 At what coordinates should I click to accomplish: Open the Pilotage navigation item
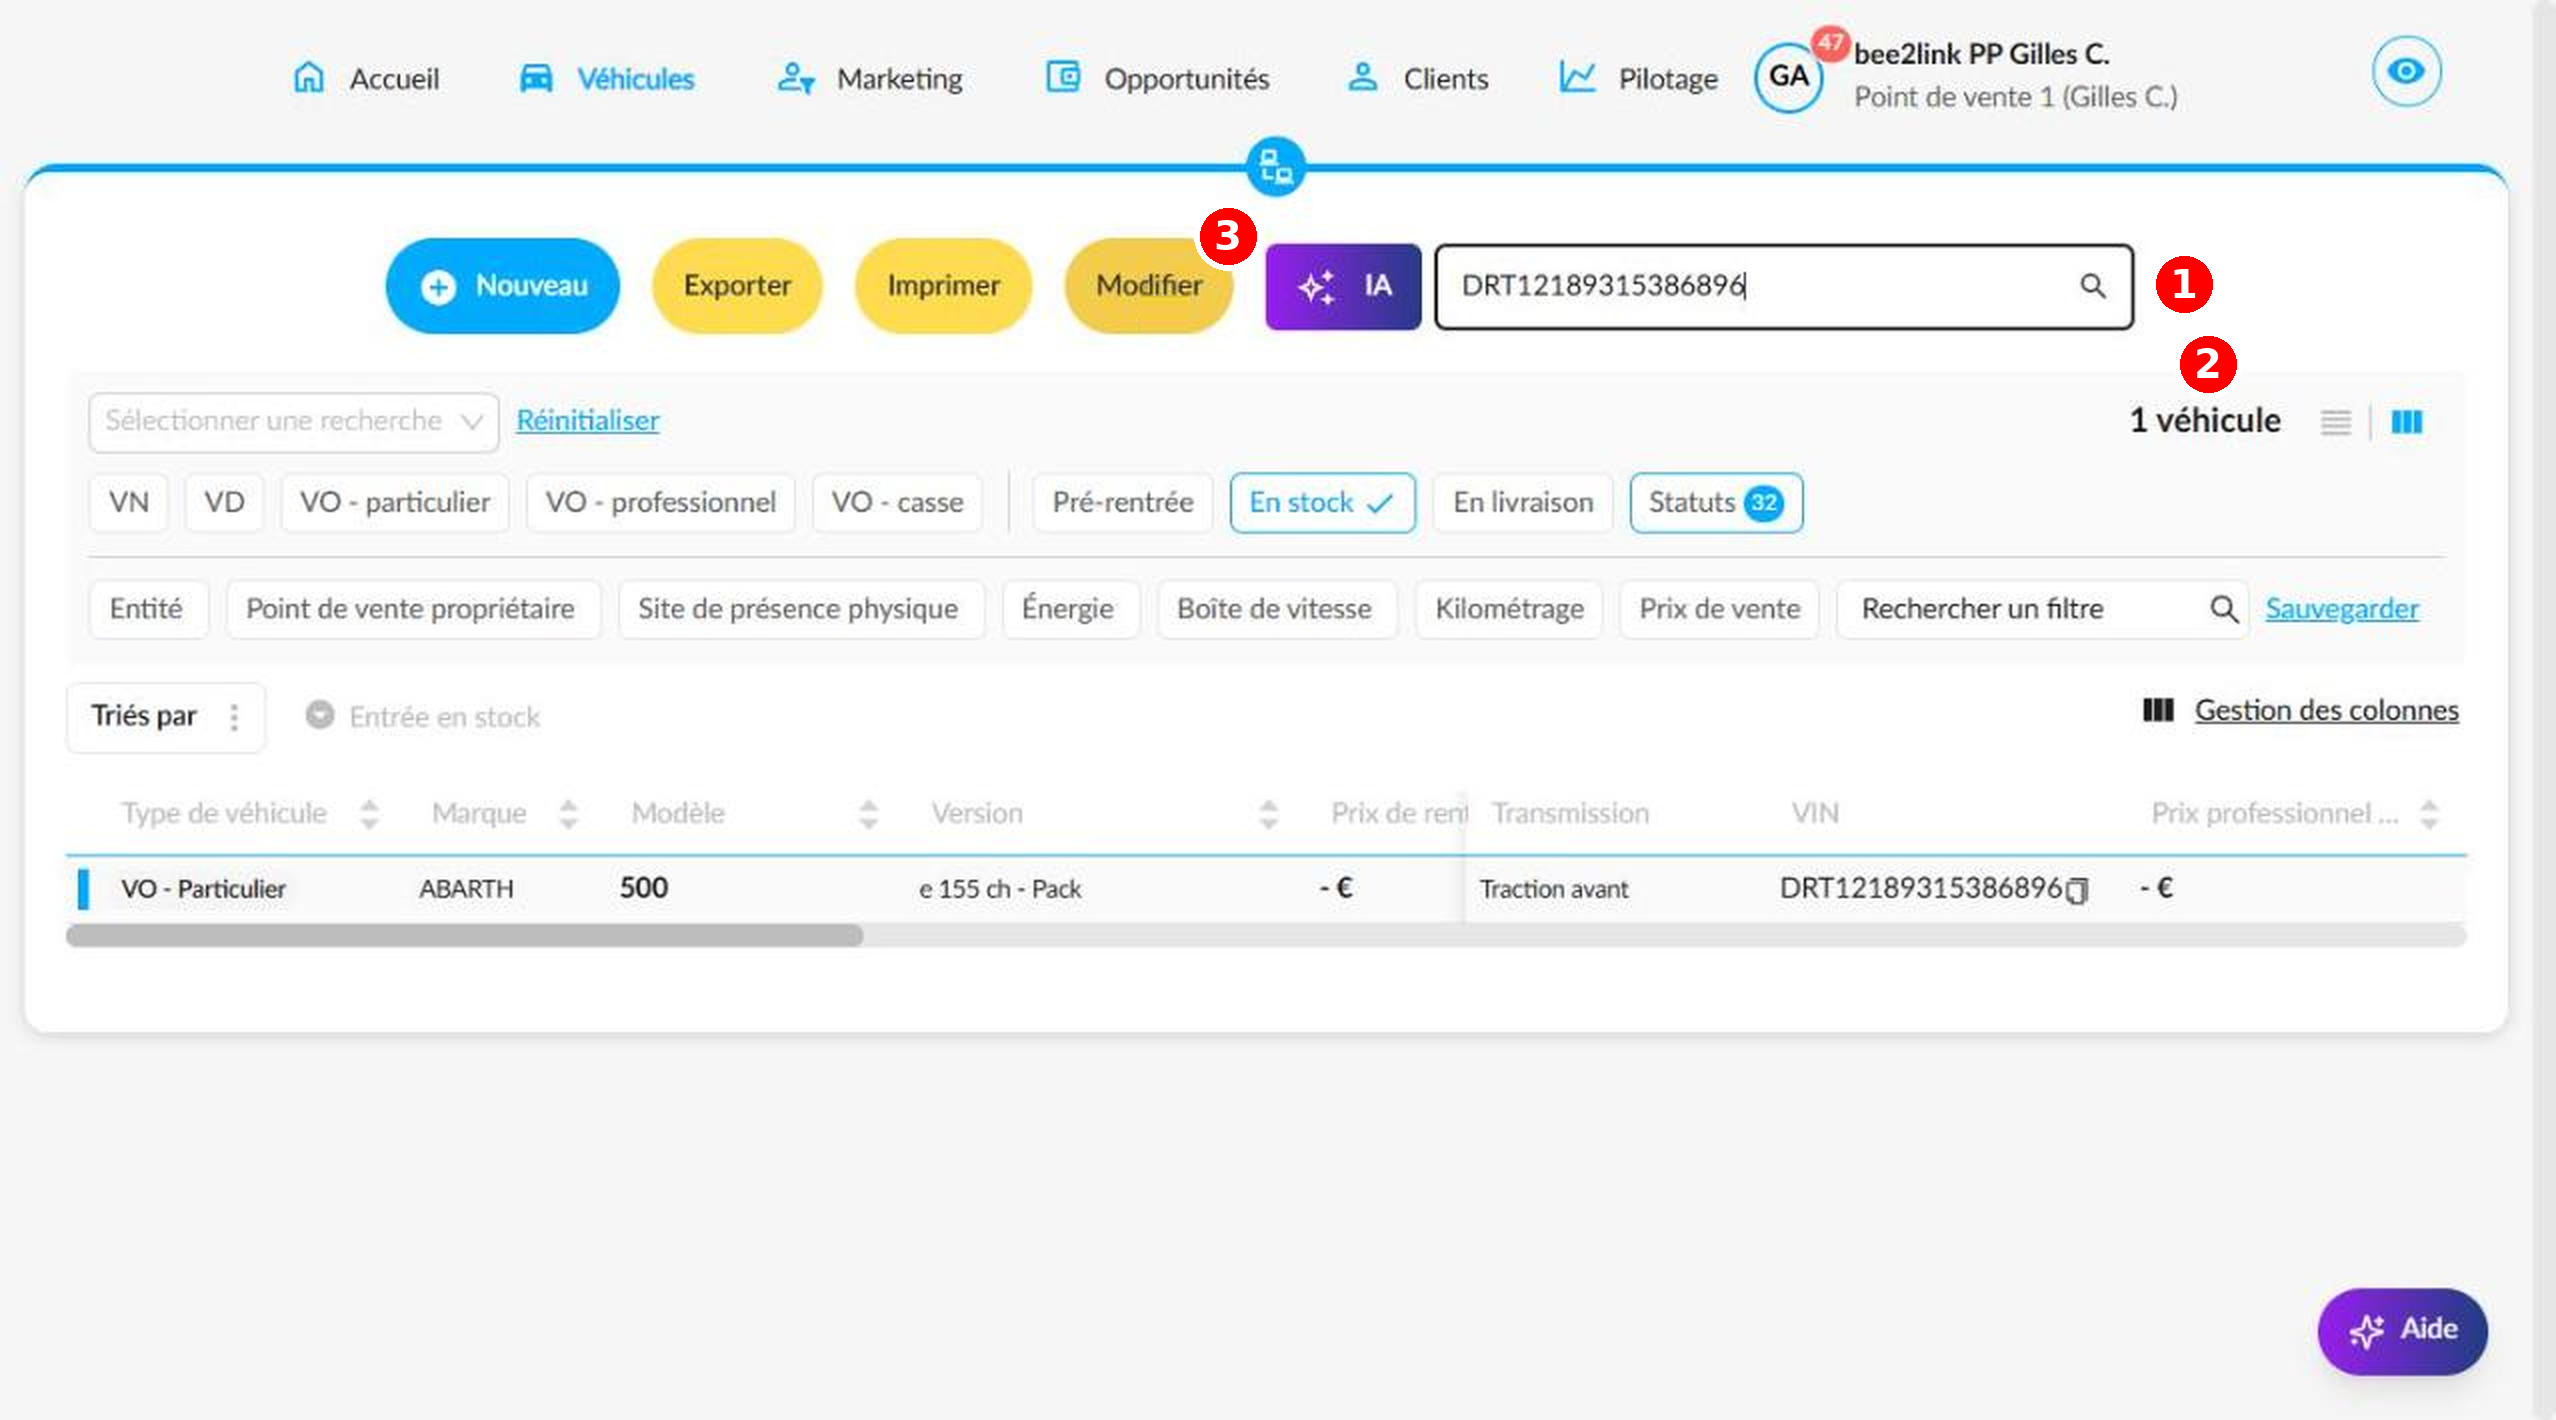(x=1638, y=79)
